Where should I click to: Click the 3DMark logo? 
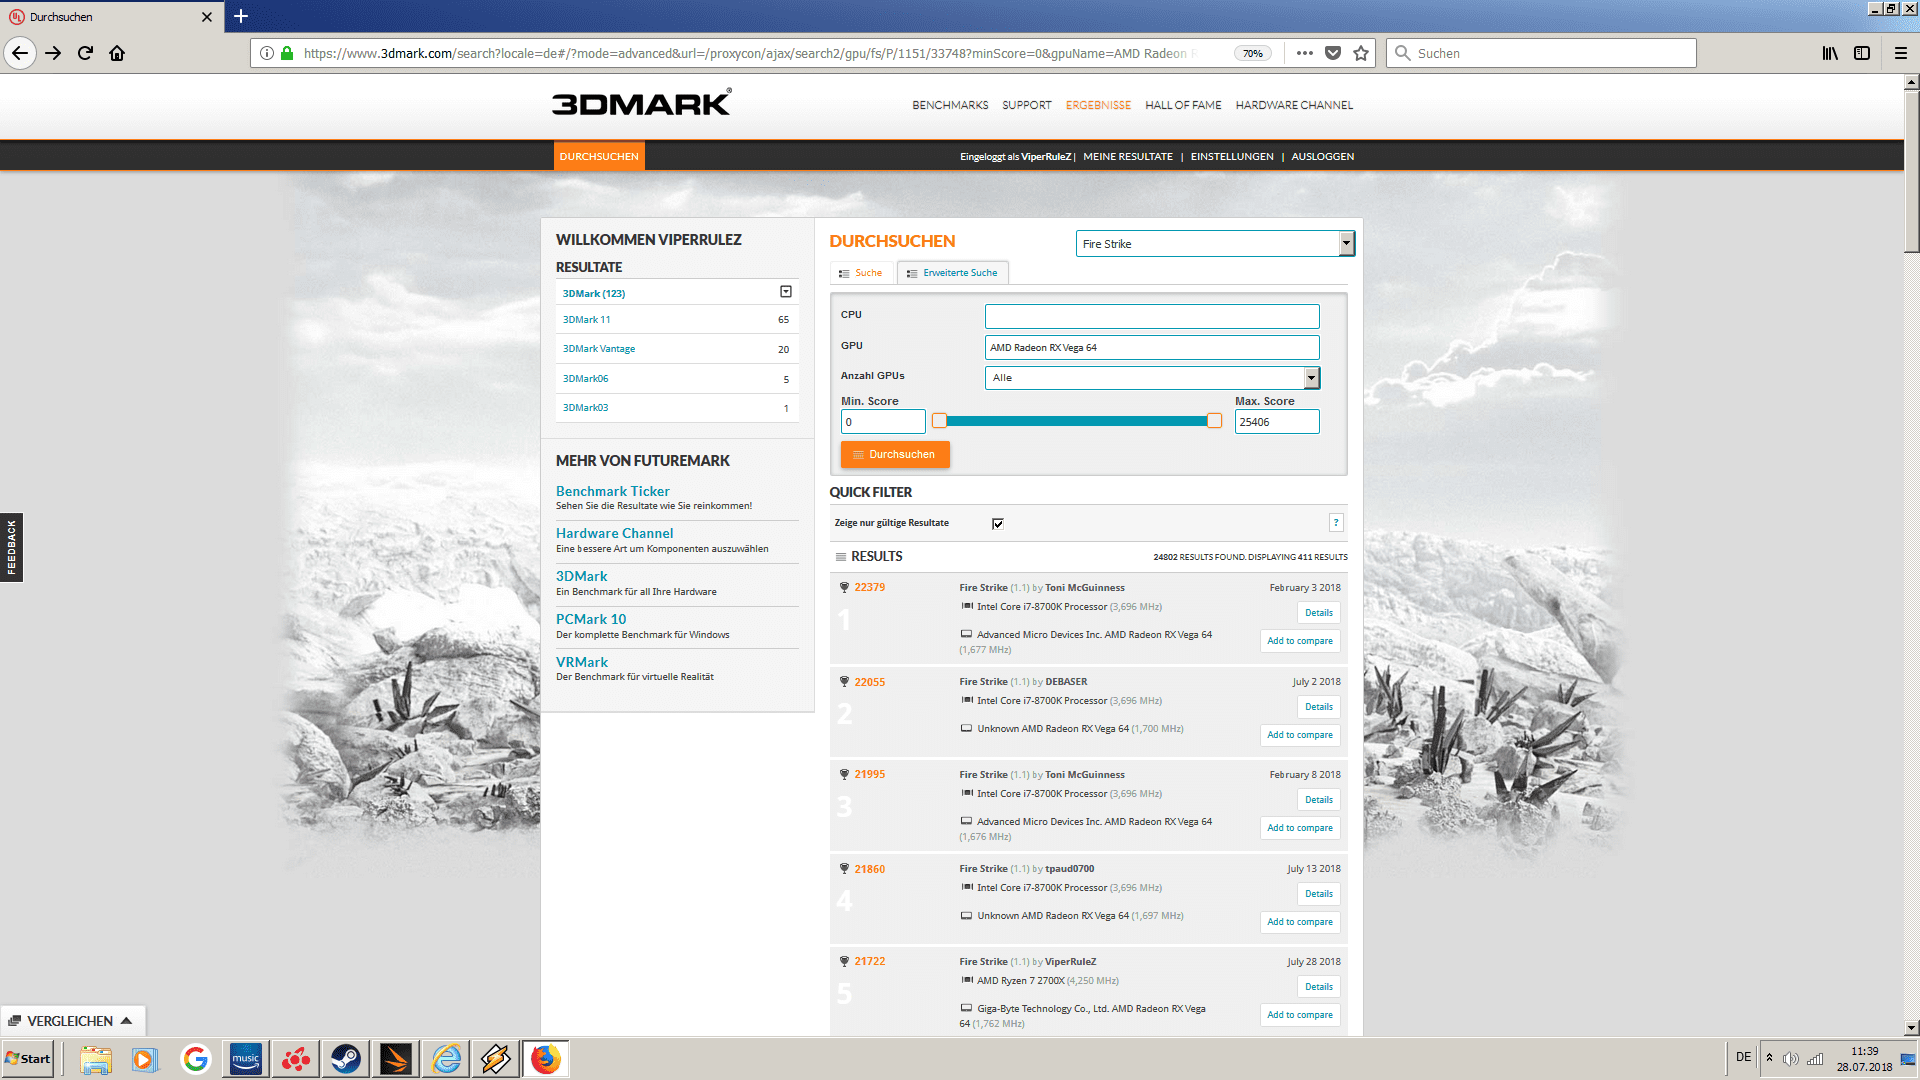coord(641,103)
